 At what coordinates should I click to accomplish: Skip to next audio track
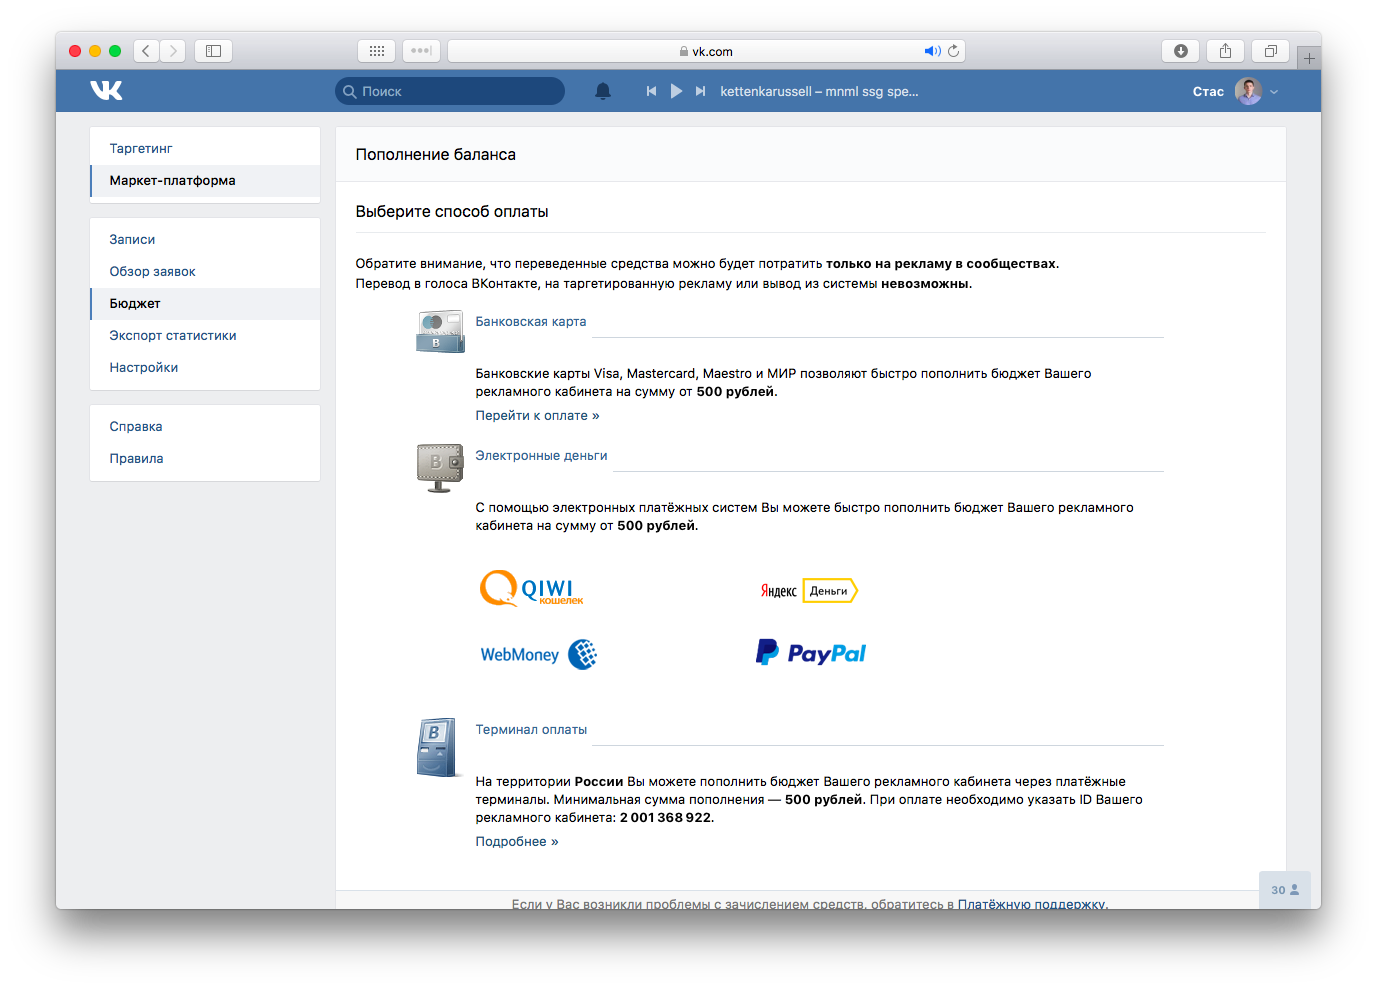[700, 91]
